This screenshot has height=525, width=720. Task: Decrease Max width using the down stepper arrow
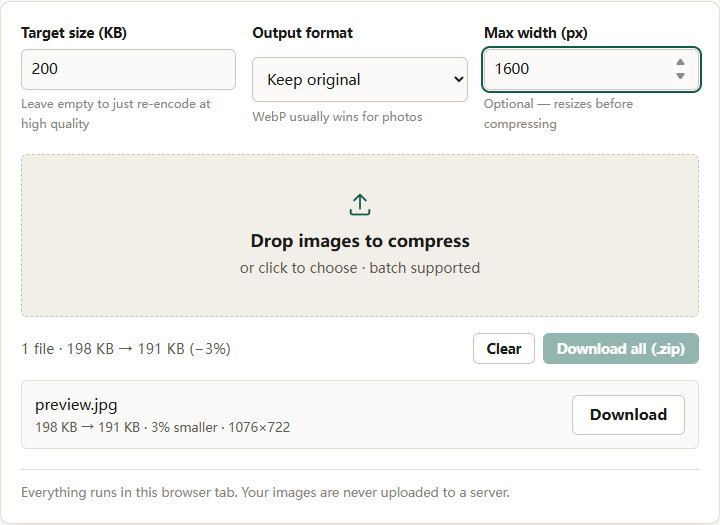681,76
